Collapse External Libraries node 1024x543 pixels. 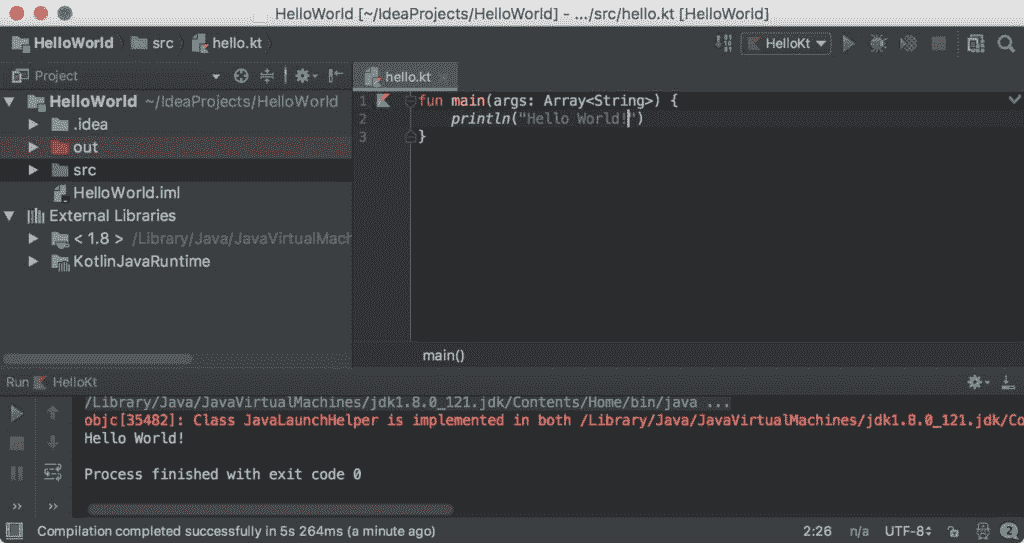pos(10,216)
